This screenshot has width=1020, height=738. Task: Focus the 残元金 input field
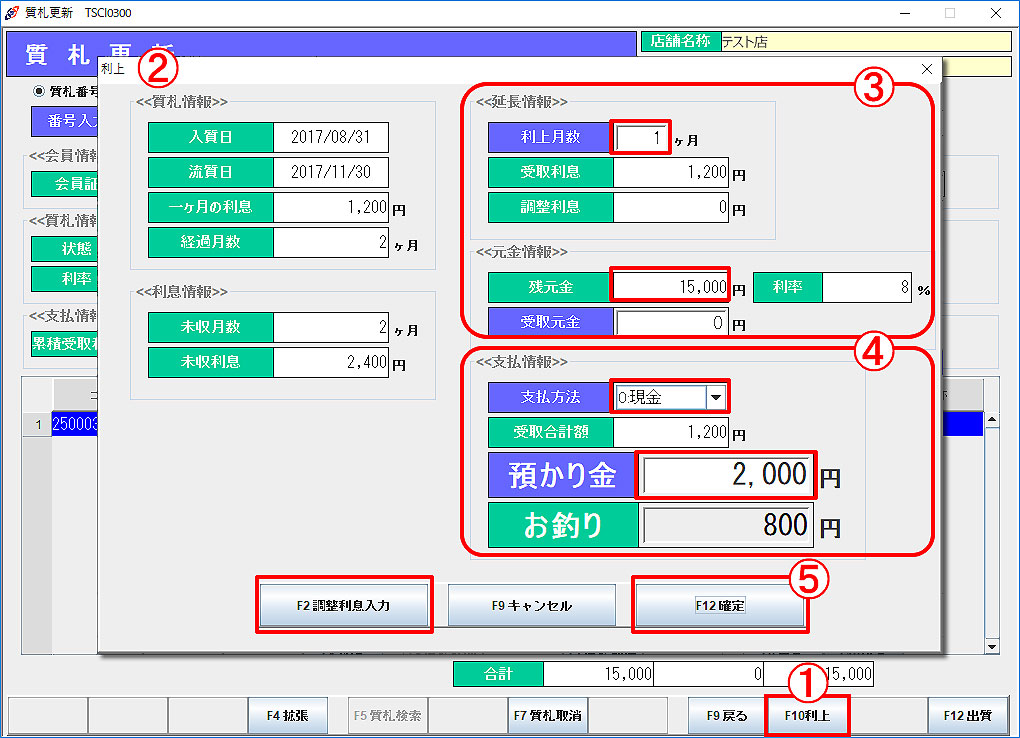click(x=670, y=287)
